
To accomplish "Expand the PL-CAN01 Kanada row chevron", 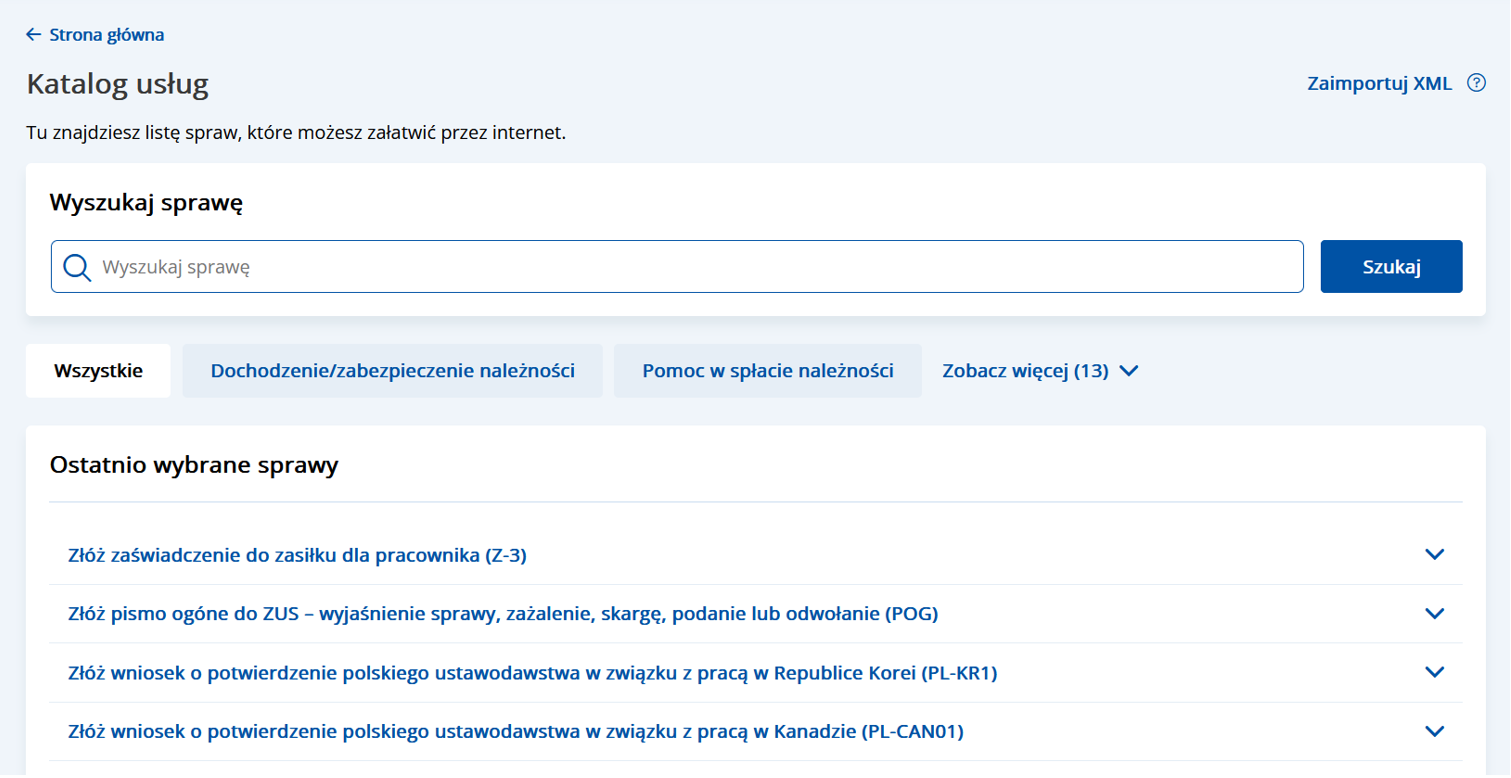I will coord(1434,732).
